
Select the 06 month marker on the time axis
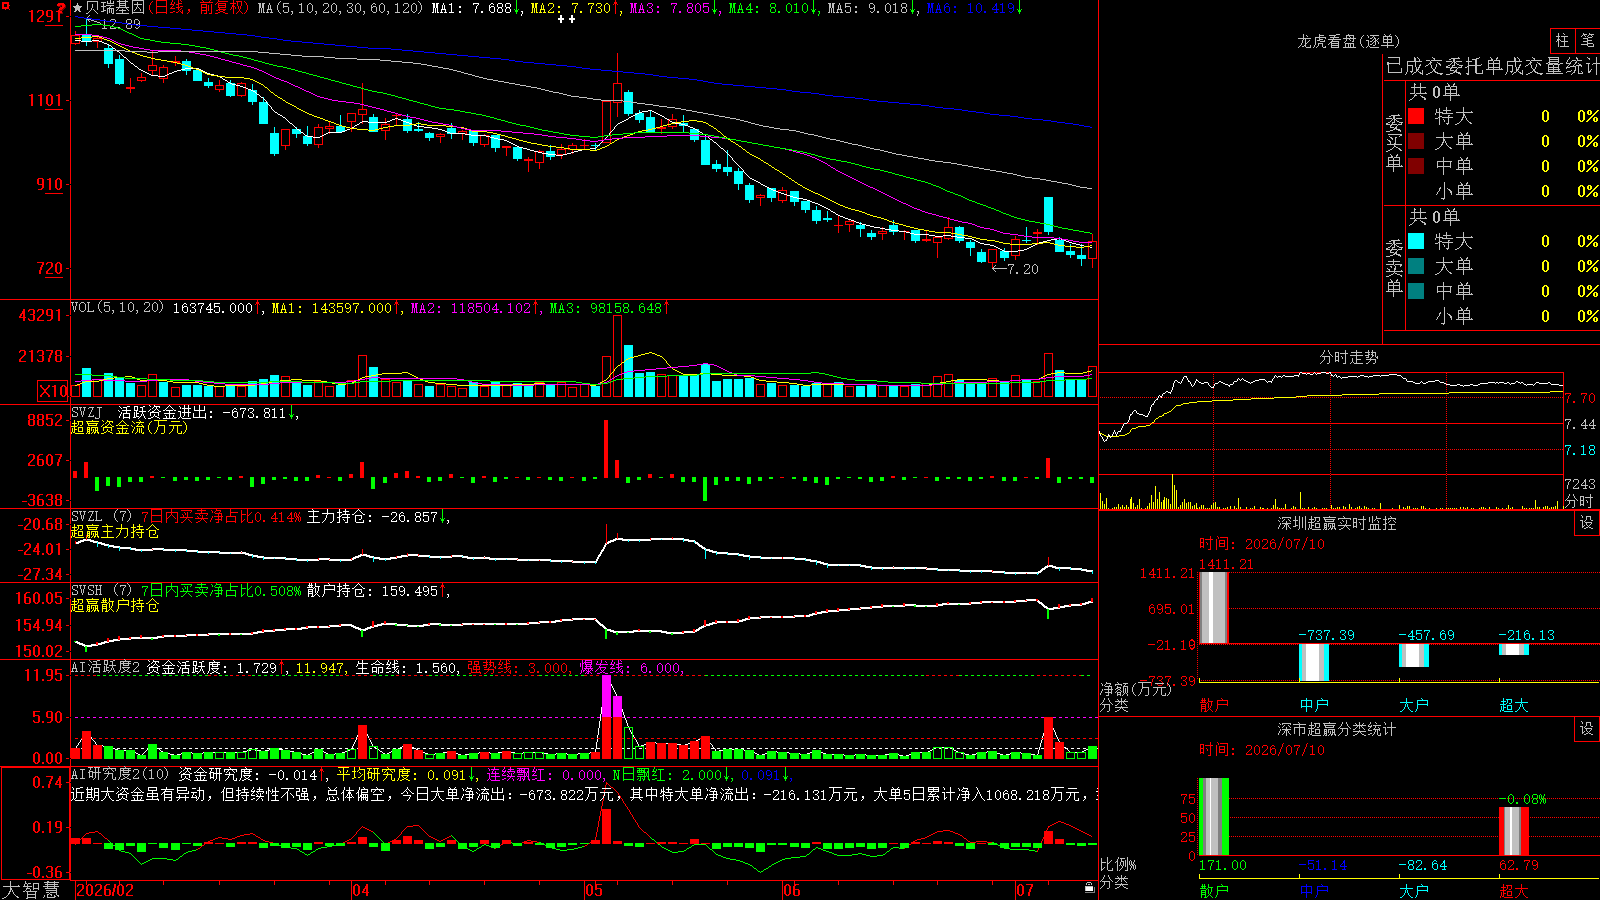(x=792, y=890)
